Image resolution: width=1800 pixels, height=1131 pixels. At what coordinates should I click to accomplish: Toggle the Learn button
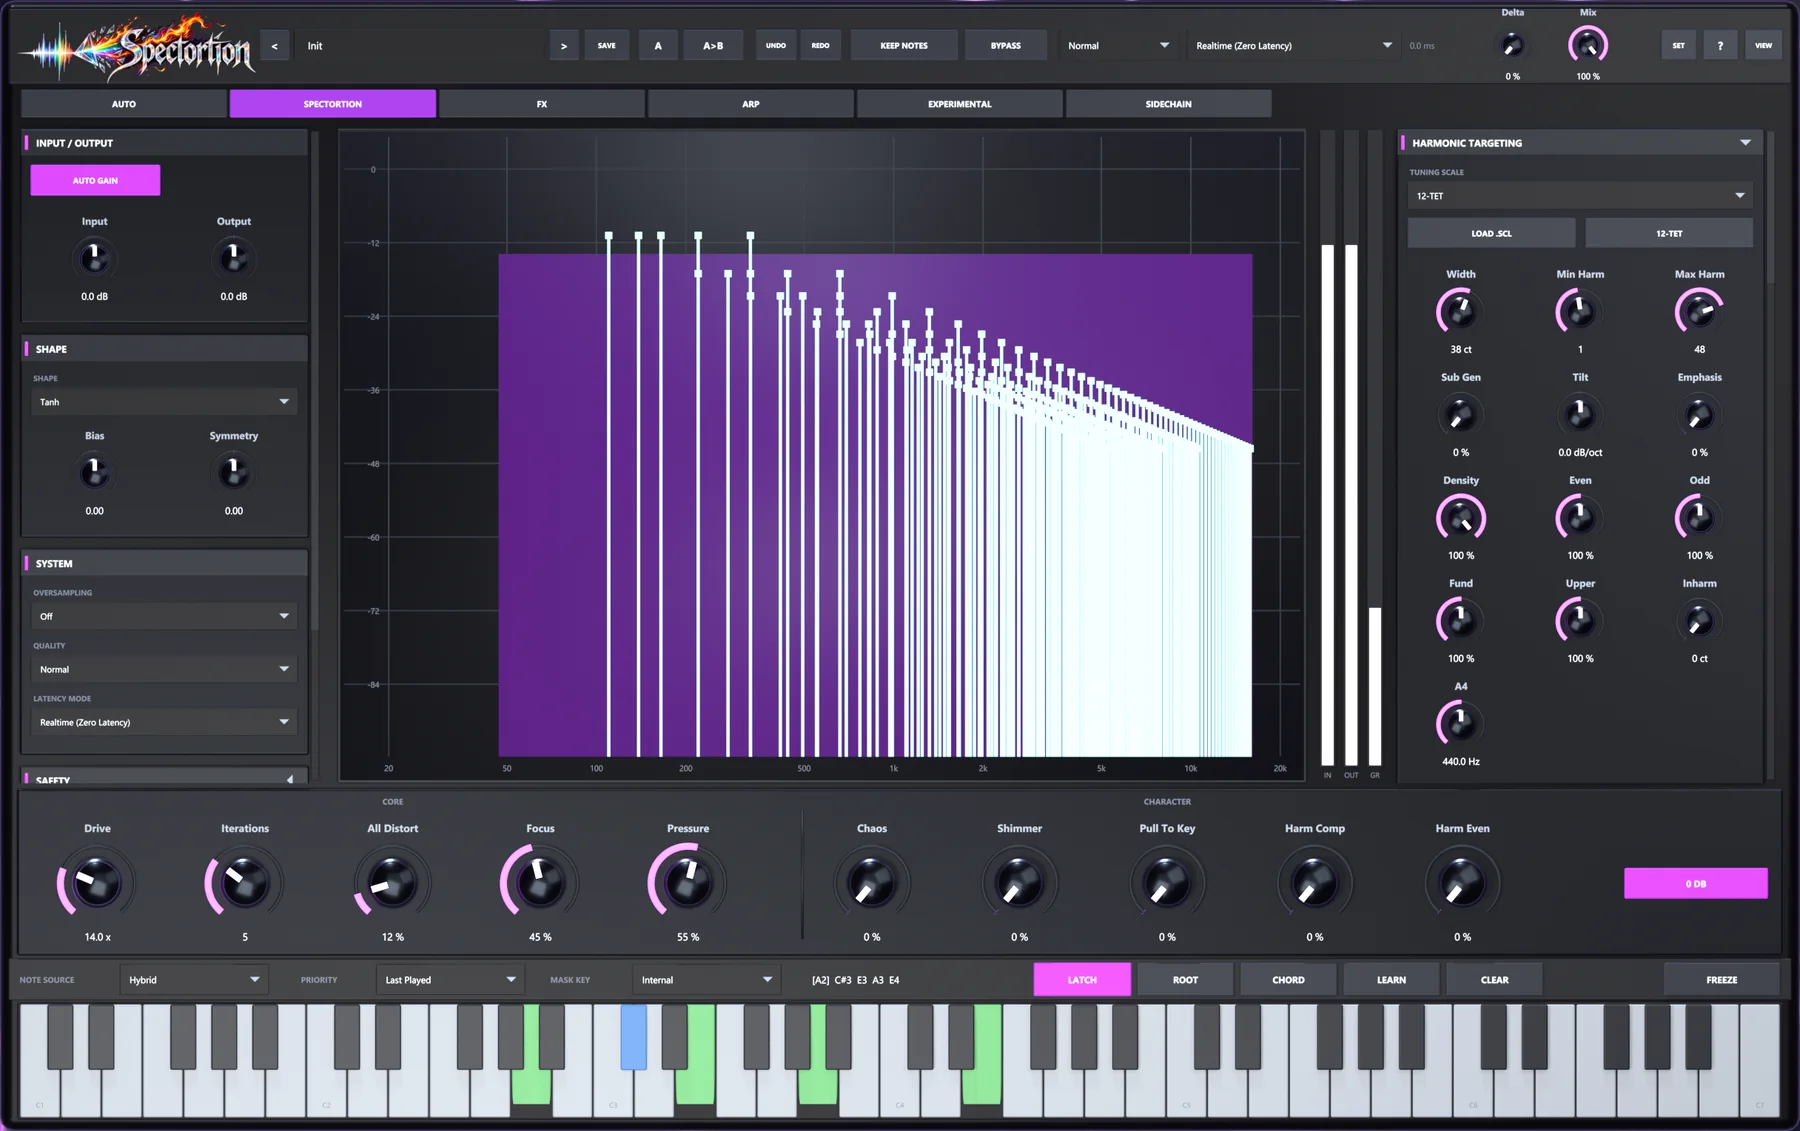(1391, 980)
